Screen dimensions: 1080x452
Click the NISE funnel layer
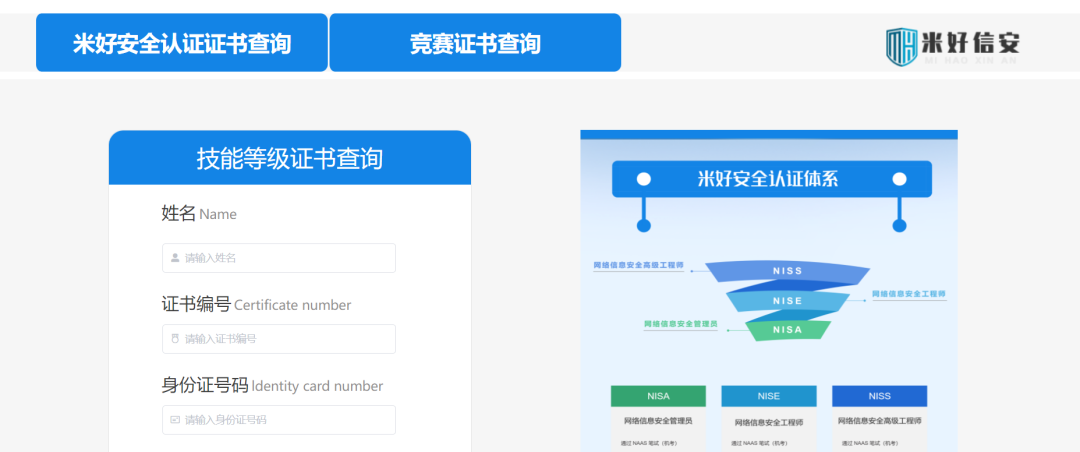pyautogui.click(x=787, y=301)
